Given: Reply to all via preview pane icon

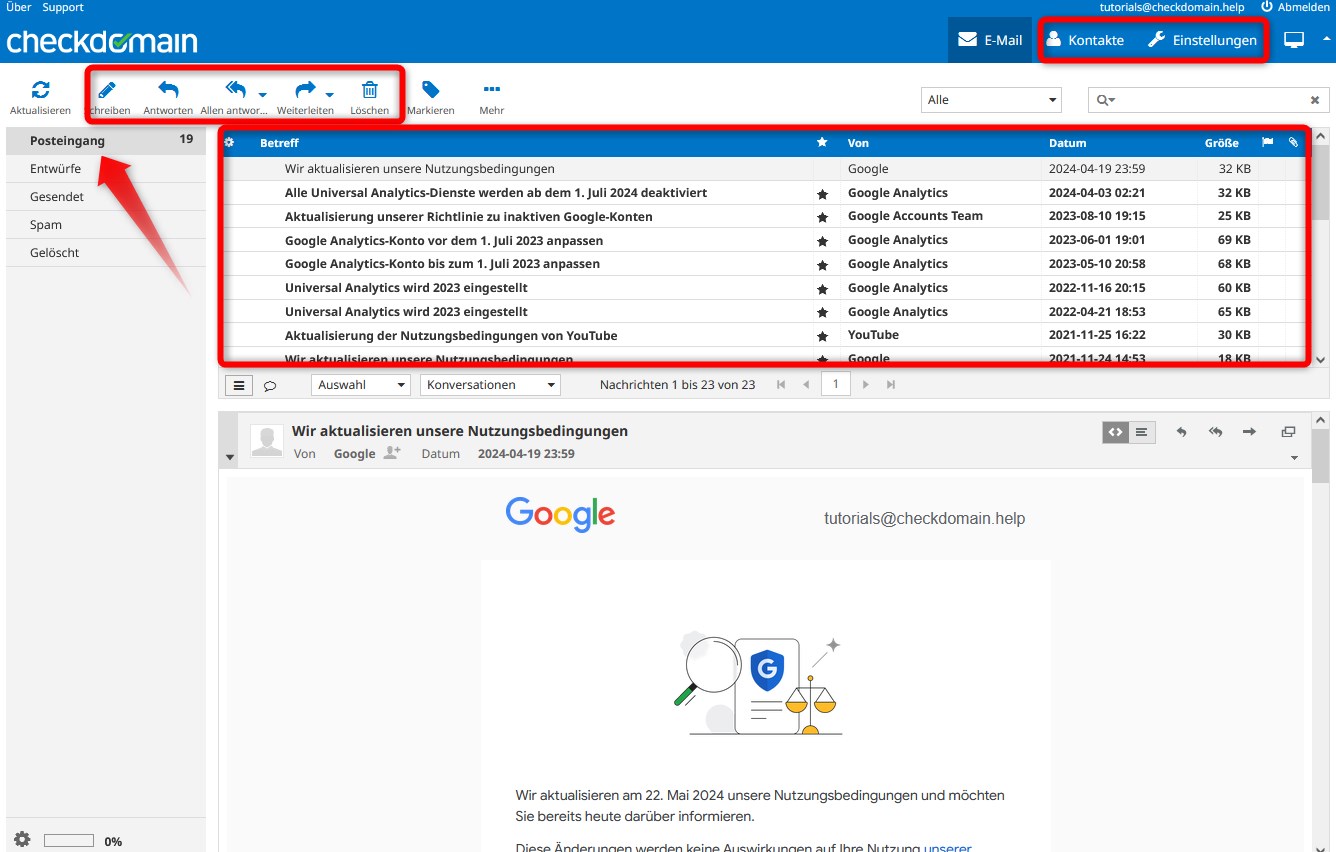Looking at the screenshot, I should [x=1216, y=432].
